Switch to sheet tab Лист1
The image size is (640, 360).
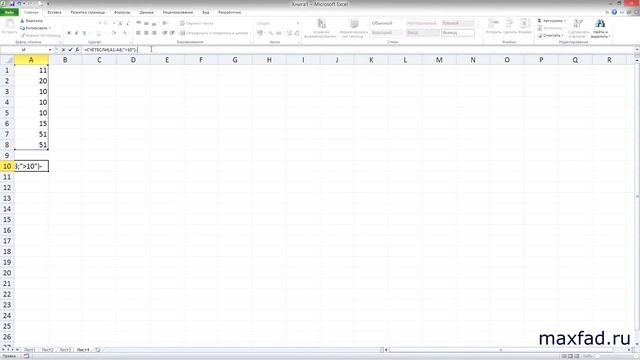coord(29,350)
